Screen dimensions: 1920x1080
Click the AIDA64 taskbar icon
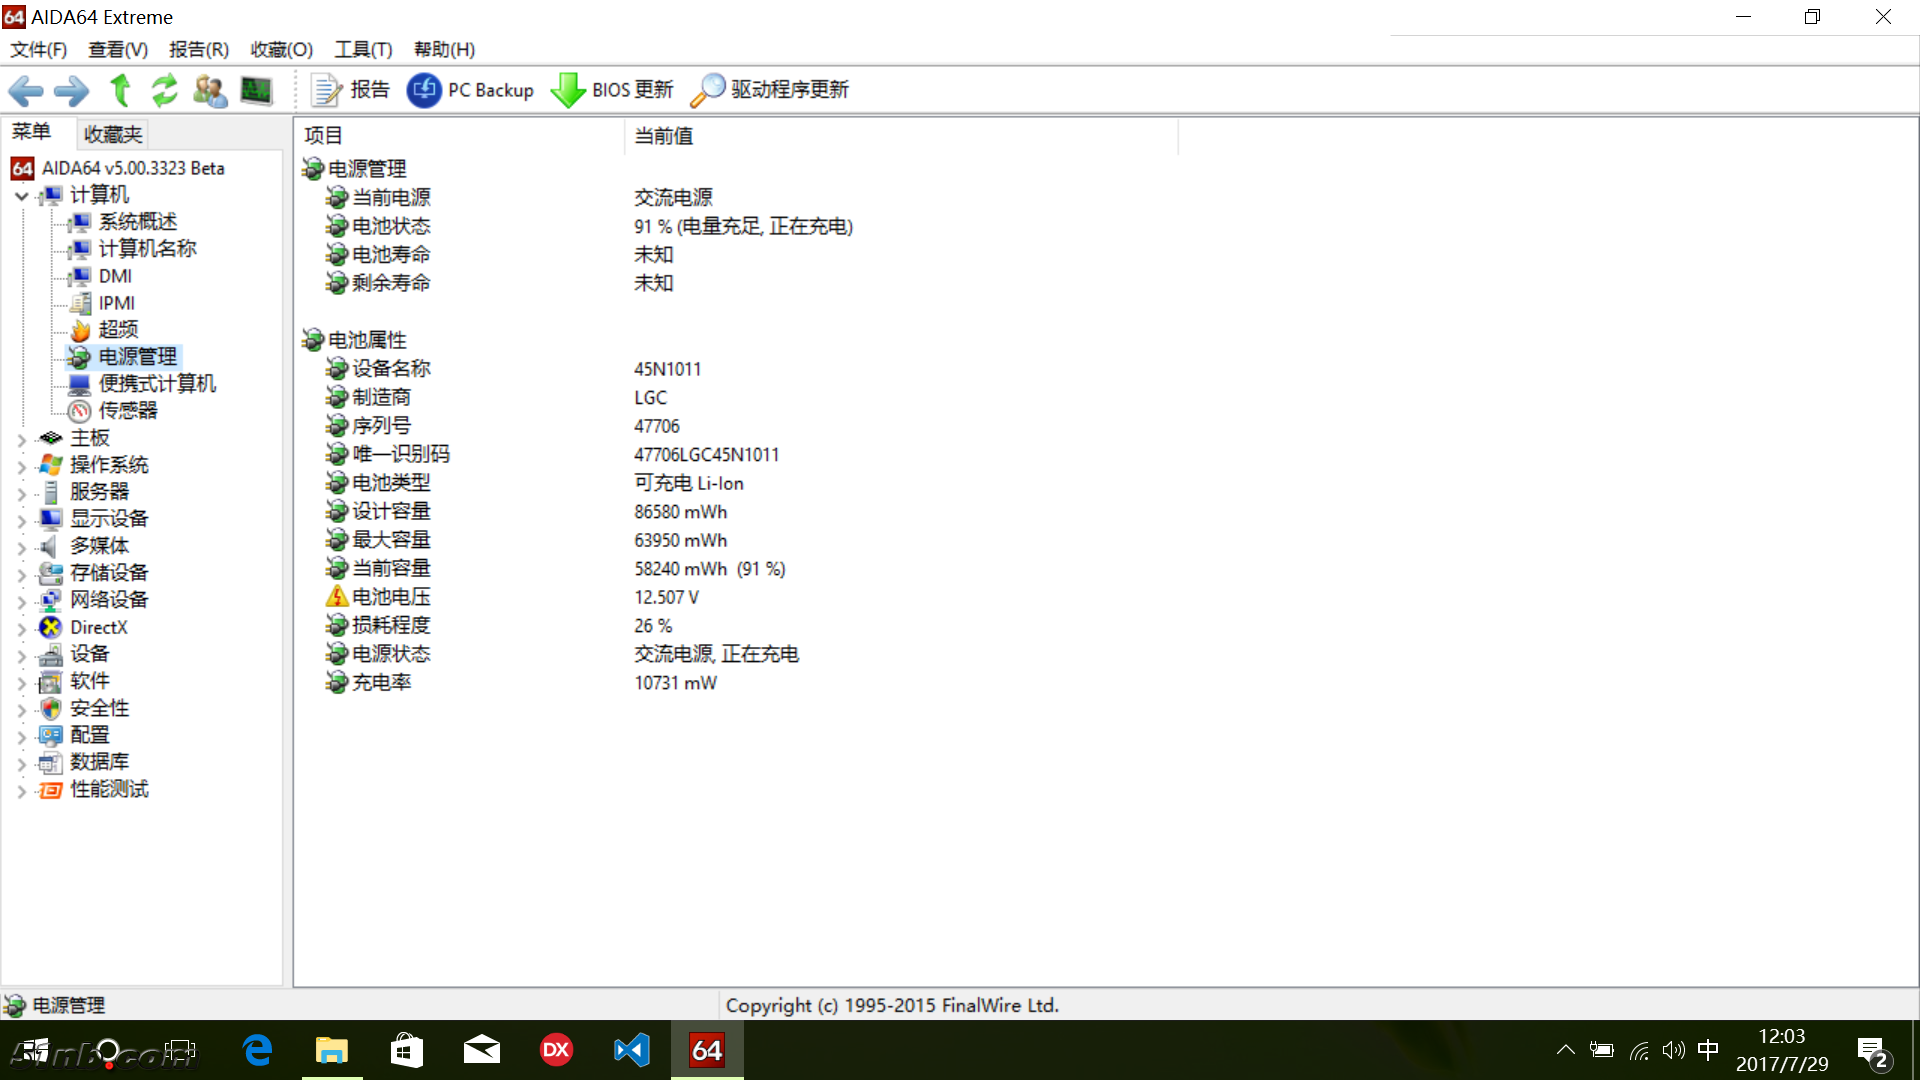pyautogui.click(x=707, y=1050)
